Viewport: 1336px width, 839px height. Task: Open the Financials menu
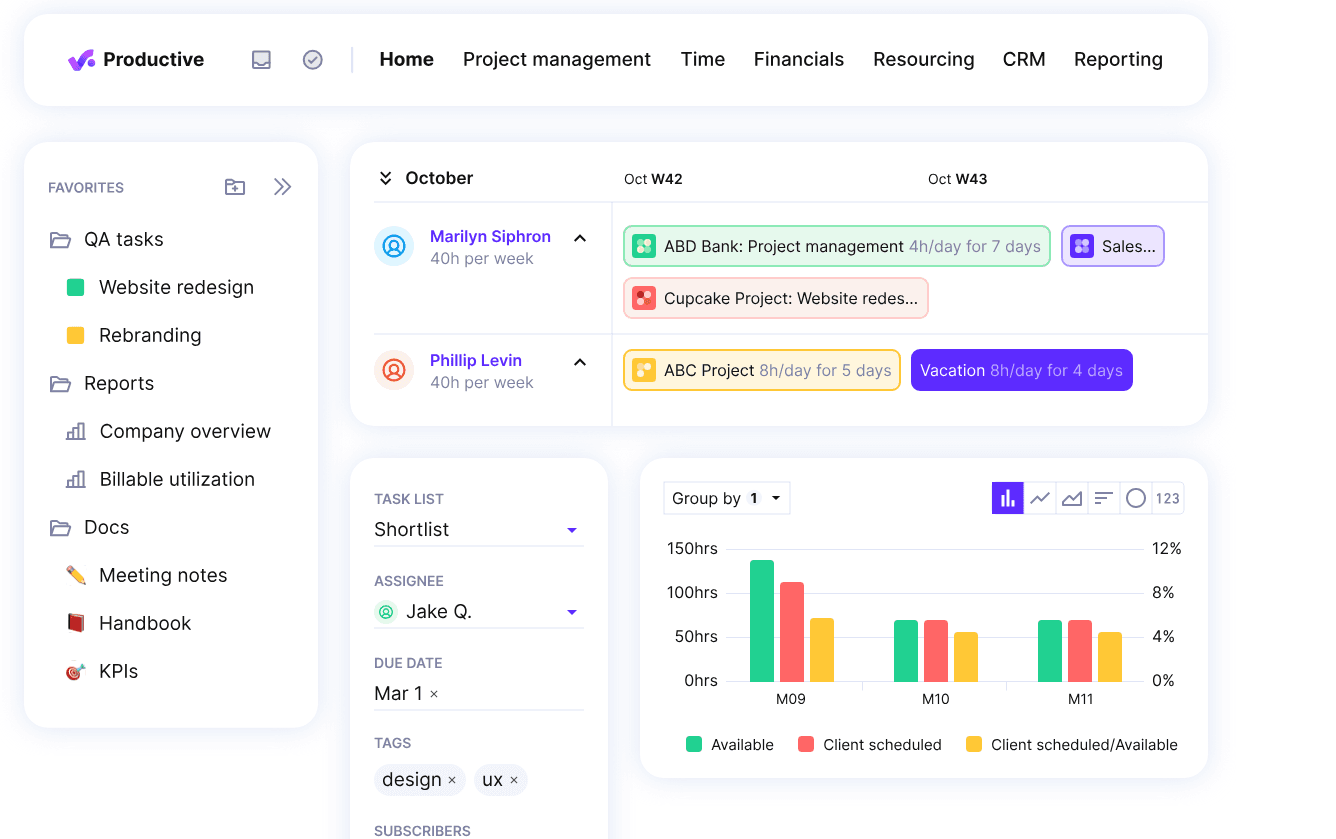799,60
